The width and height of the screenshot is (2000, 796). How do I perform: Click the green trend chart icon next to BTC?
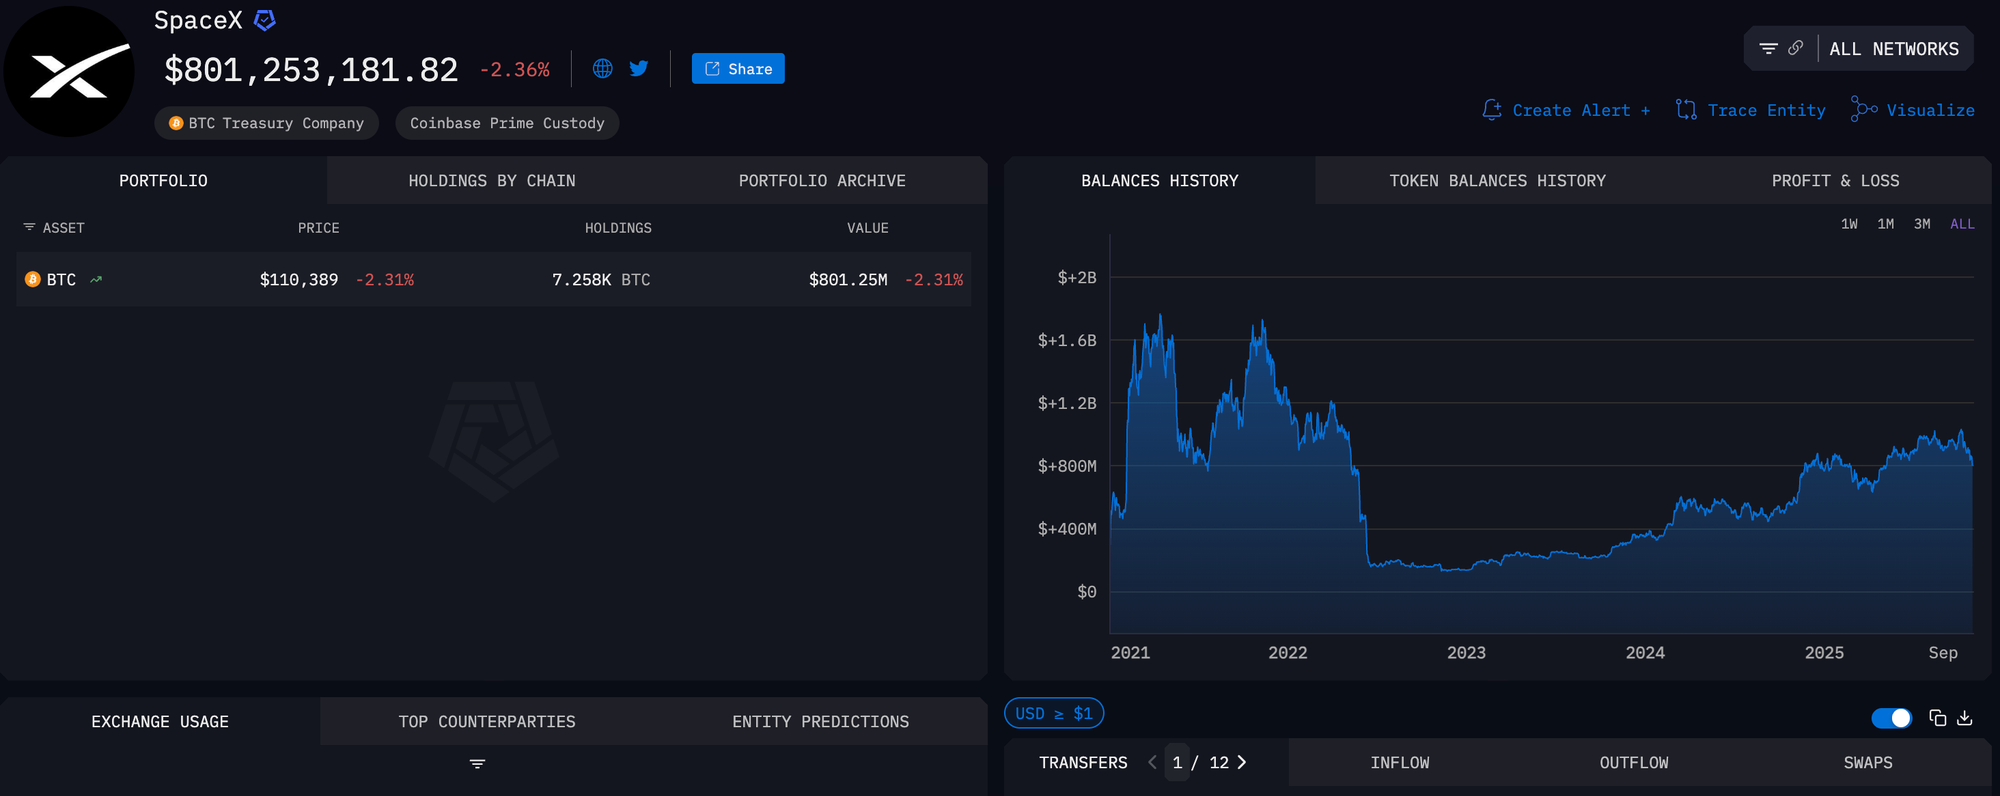click(96, 280)
